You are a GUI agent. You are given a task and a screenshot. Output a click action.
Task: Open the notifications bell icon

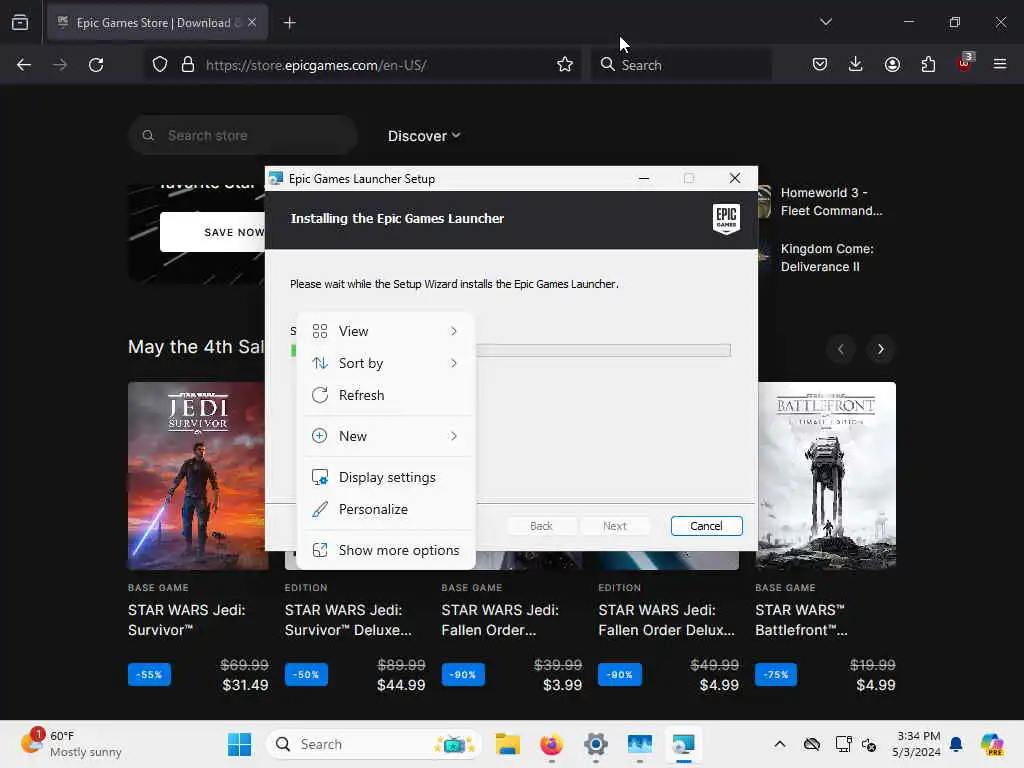click(x=956, y=744)
